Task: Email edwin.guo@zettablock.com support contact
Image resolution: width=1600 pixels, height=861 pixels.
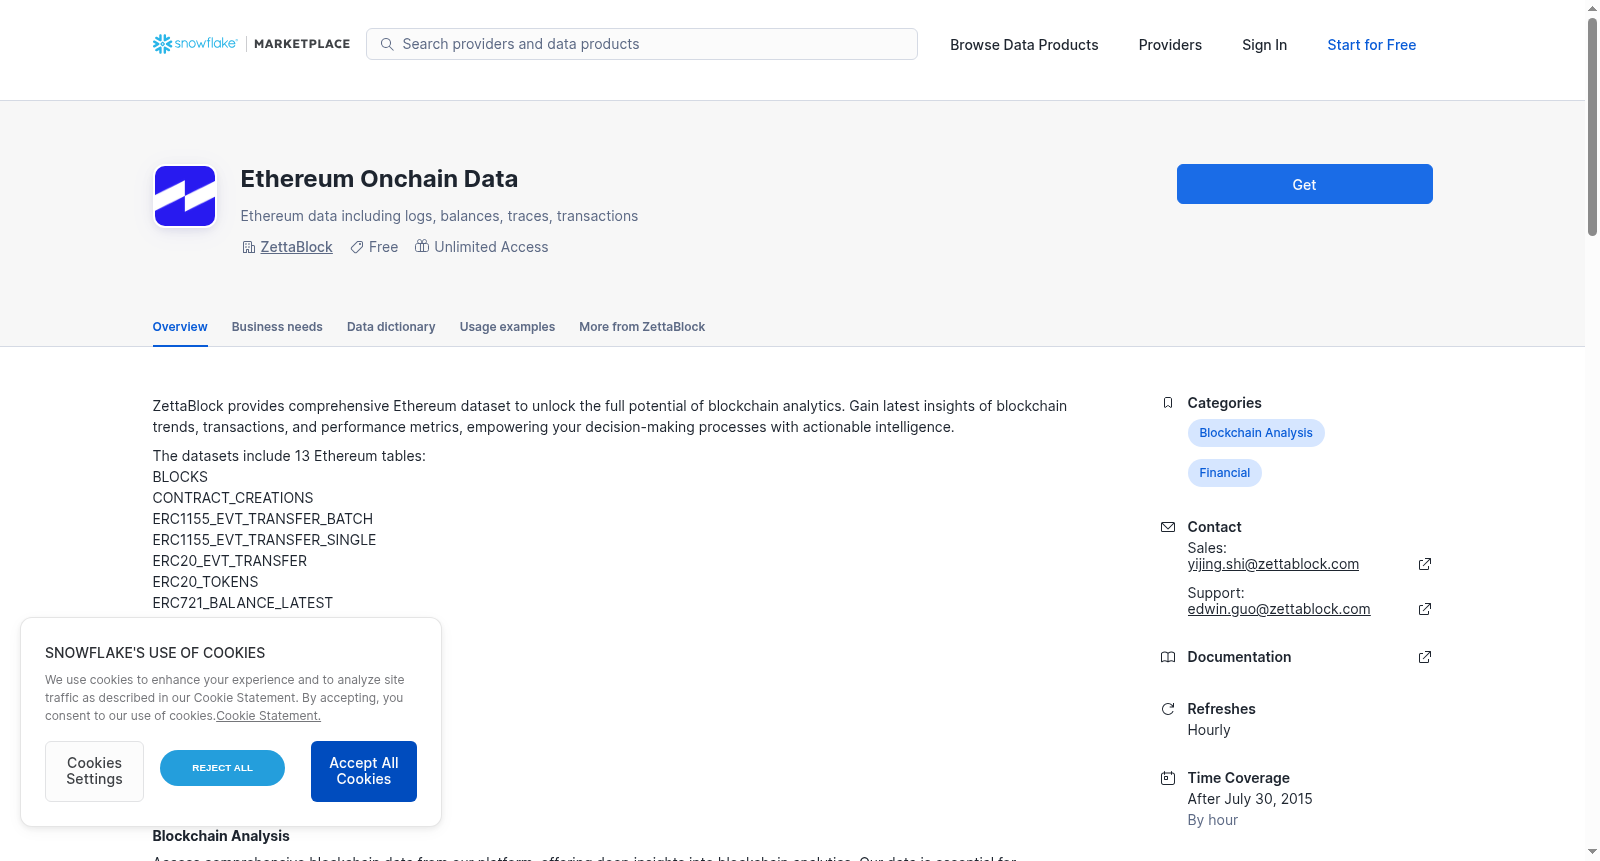Action: click(1279, 609)
